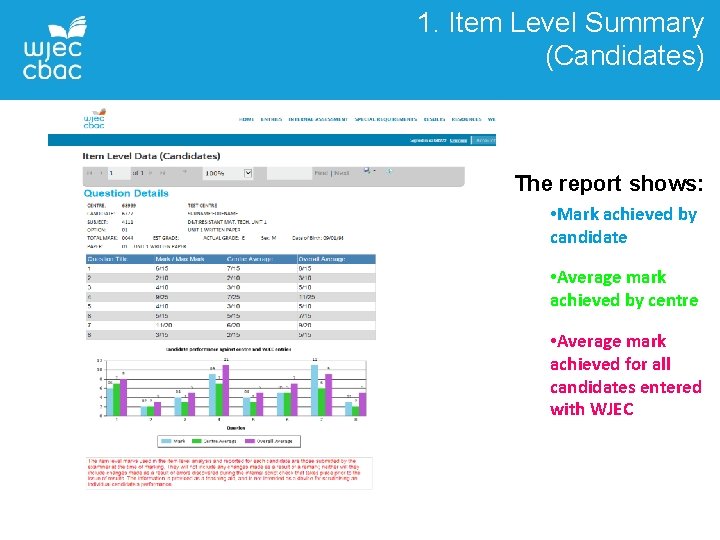Open the SPECIAL REQUIREMENTS navigation item

pos(386,119)
